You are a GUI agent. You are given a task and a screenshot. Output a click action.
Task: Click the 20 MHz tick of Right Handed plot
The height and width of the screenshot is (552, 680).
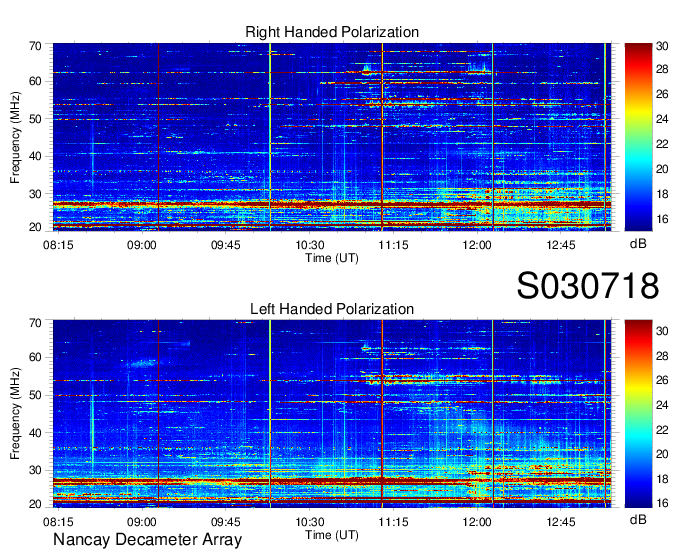[35, 227]
